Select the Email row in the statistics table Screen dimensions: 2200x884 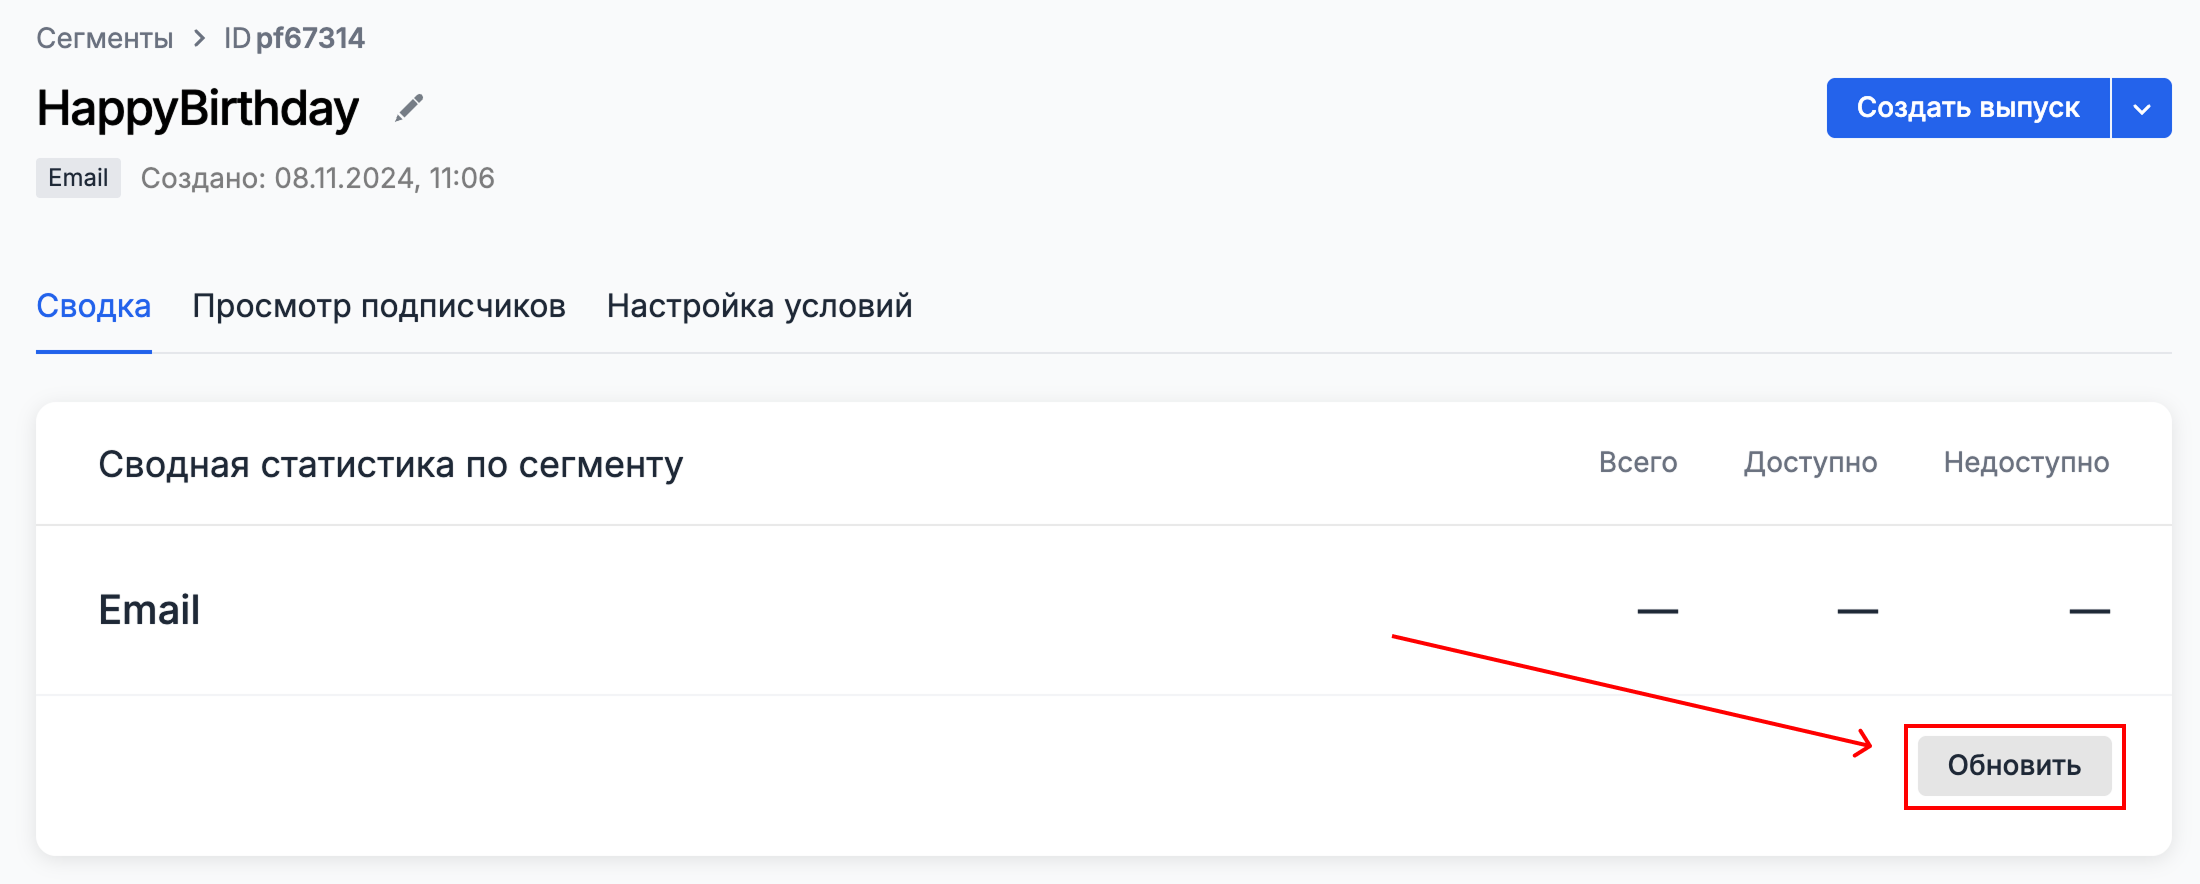(x=149, y=610)
